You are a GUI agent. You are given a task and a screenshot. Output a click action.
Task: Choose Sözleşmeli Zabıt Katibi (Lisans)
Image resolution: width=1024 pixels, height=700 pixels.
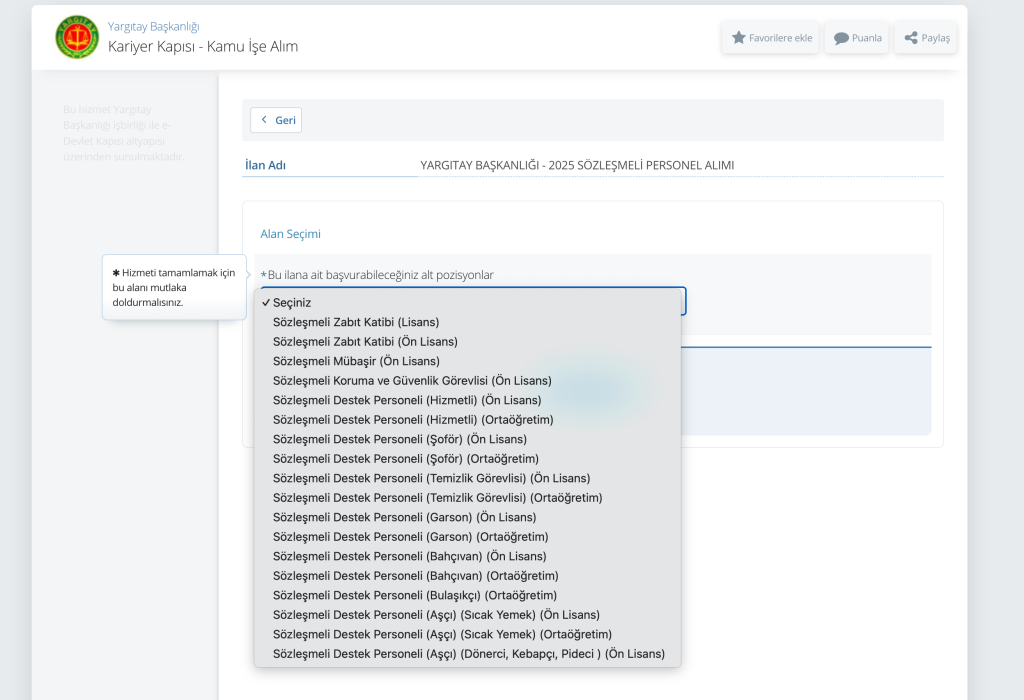(356, 322)
